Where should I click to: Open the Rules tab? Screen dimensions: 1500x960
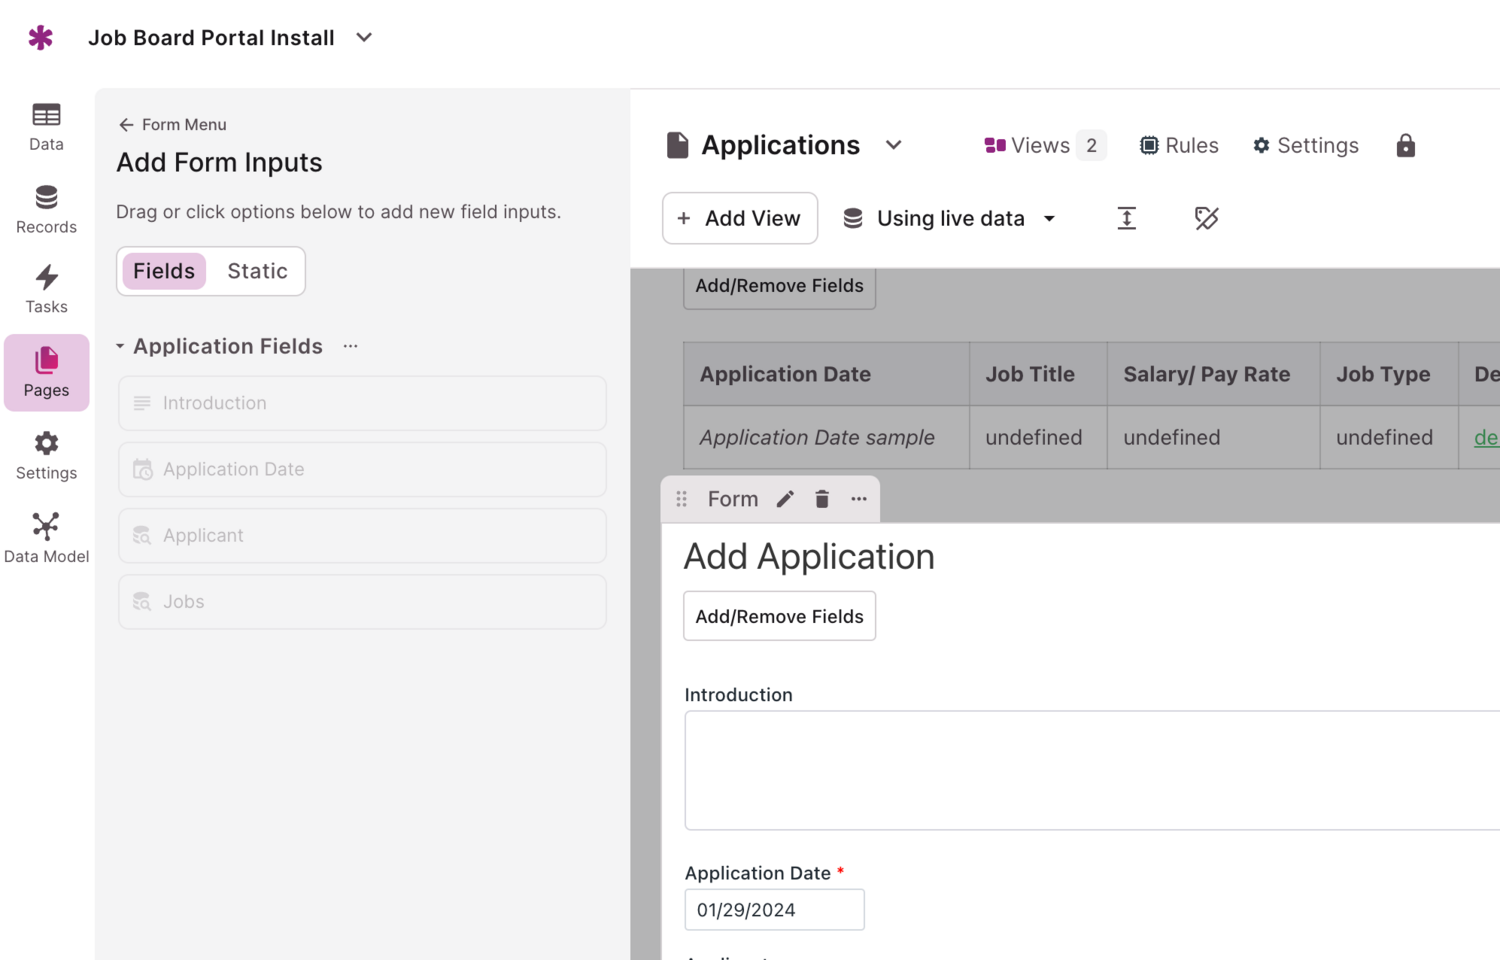pyautogui.click(x=1179, y=146)
